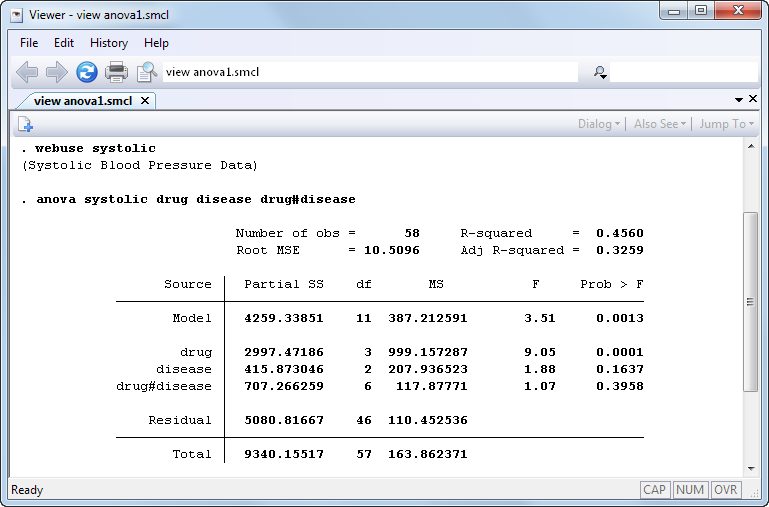Click the command address field
The width and height of the screenshot is (769, 507).
[370, 72]
